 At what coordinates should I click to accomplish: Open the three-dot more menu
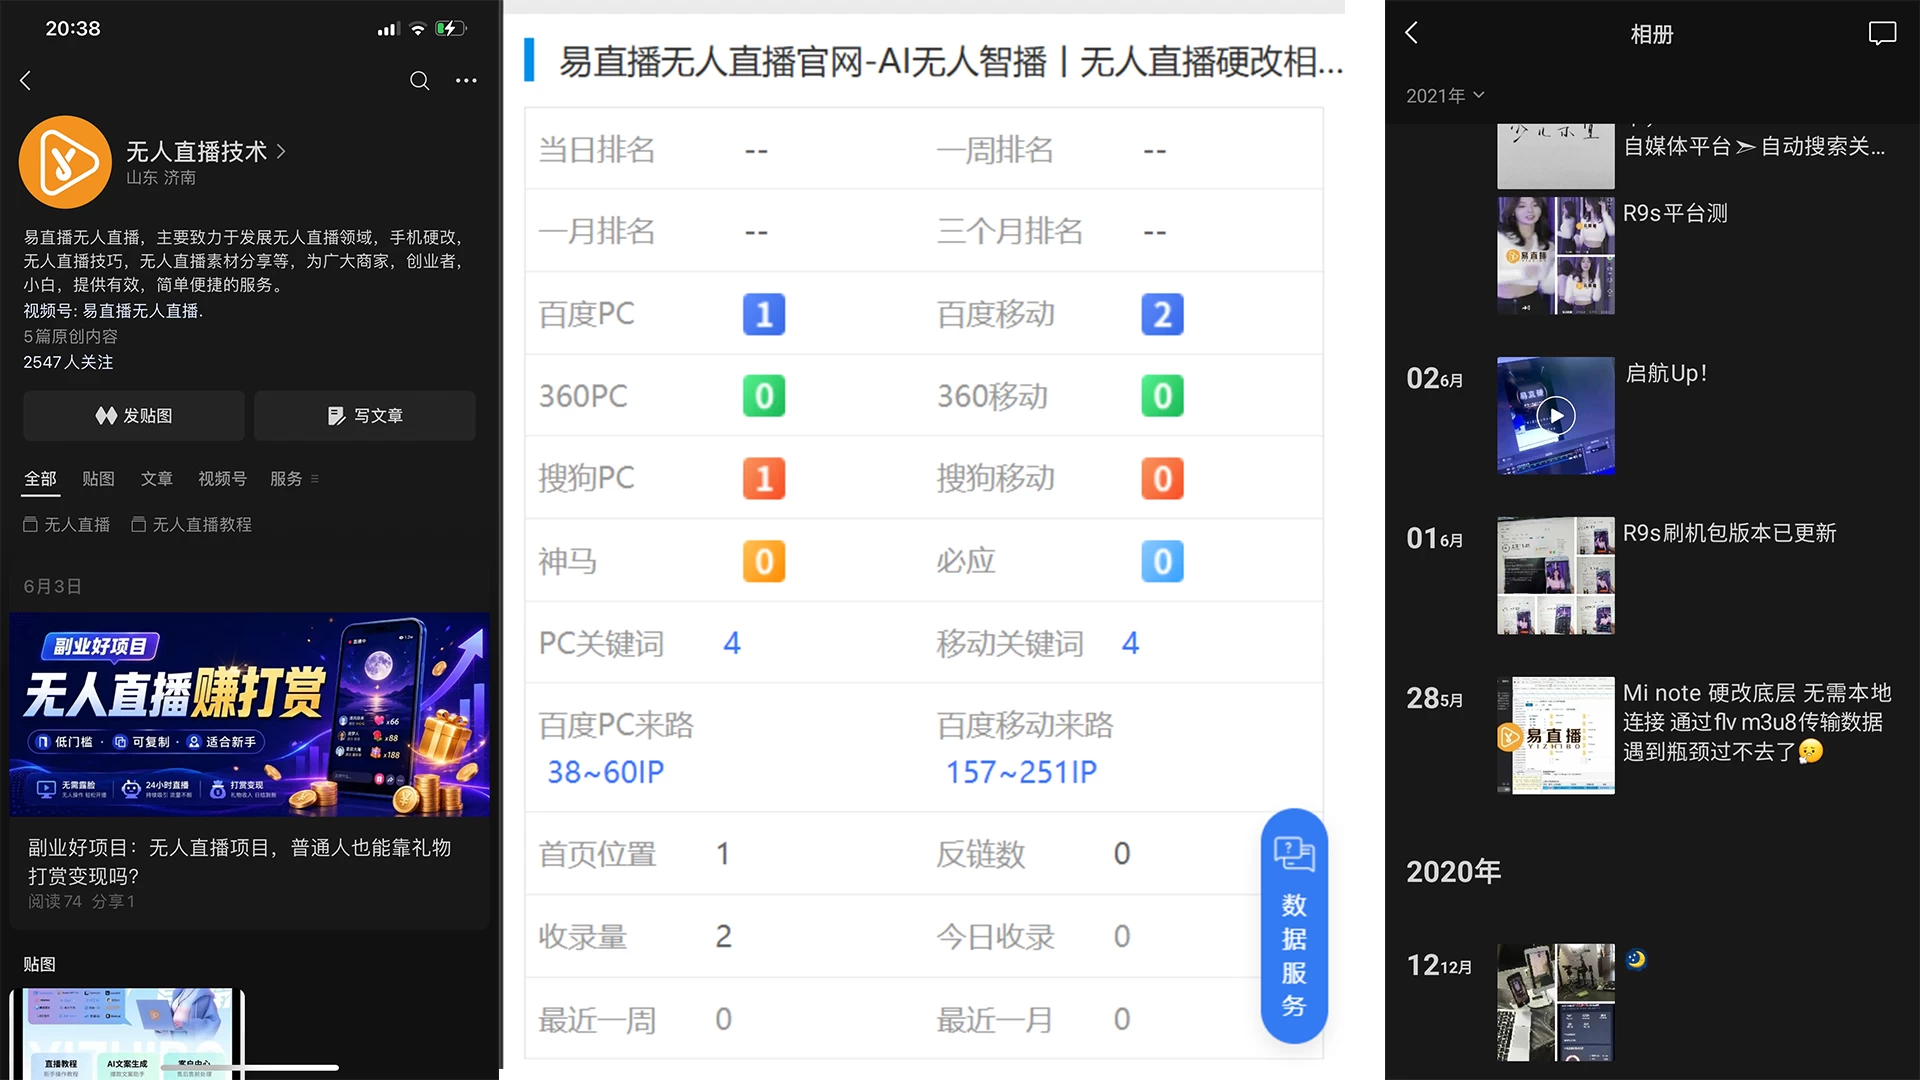[466, 80]
